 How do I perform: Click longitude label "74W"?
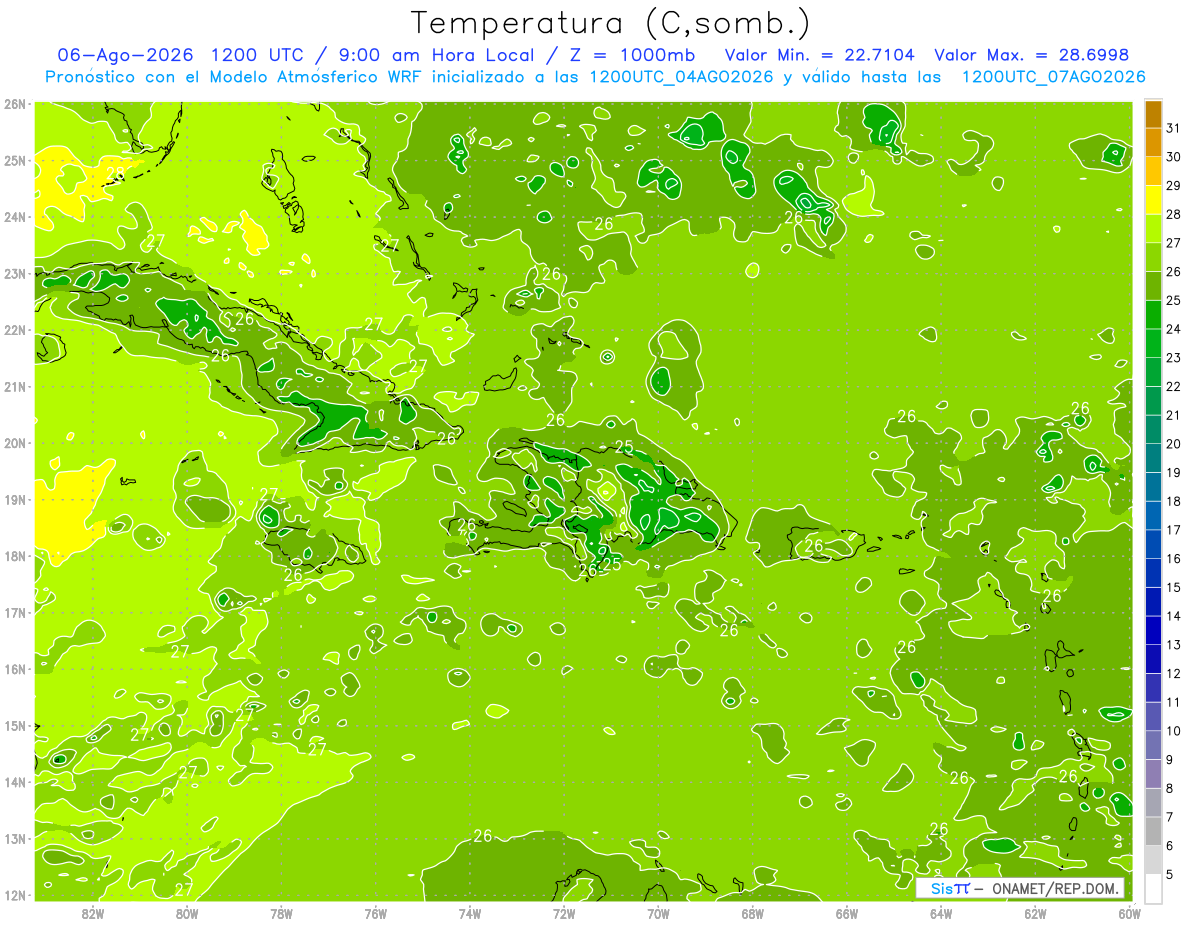pyautogui.click(x=470, y=912)
